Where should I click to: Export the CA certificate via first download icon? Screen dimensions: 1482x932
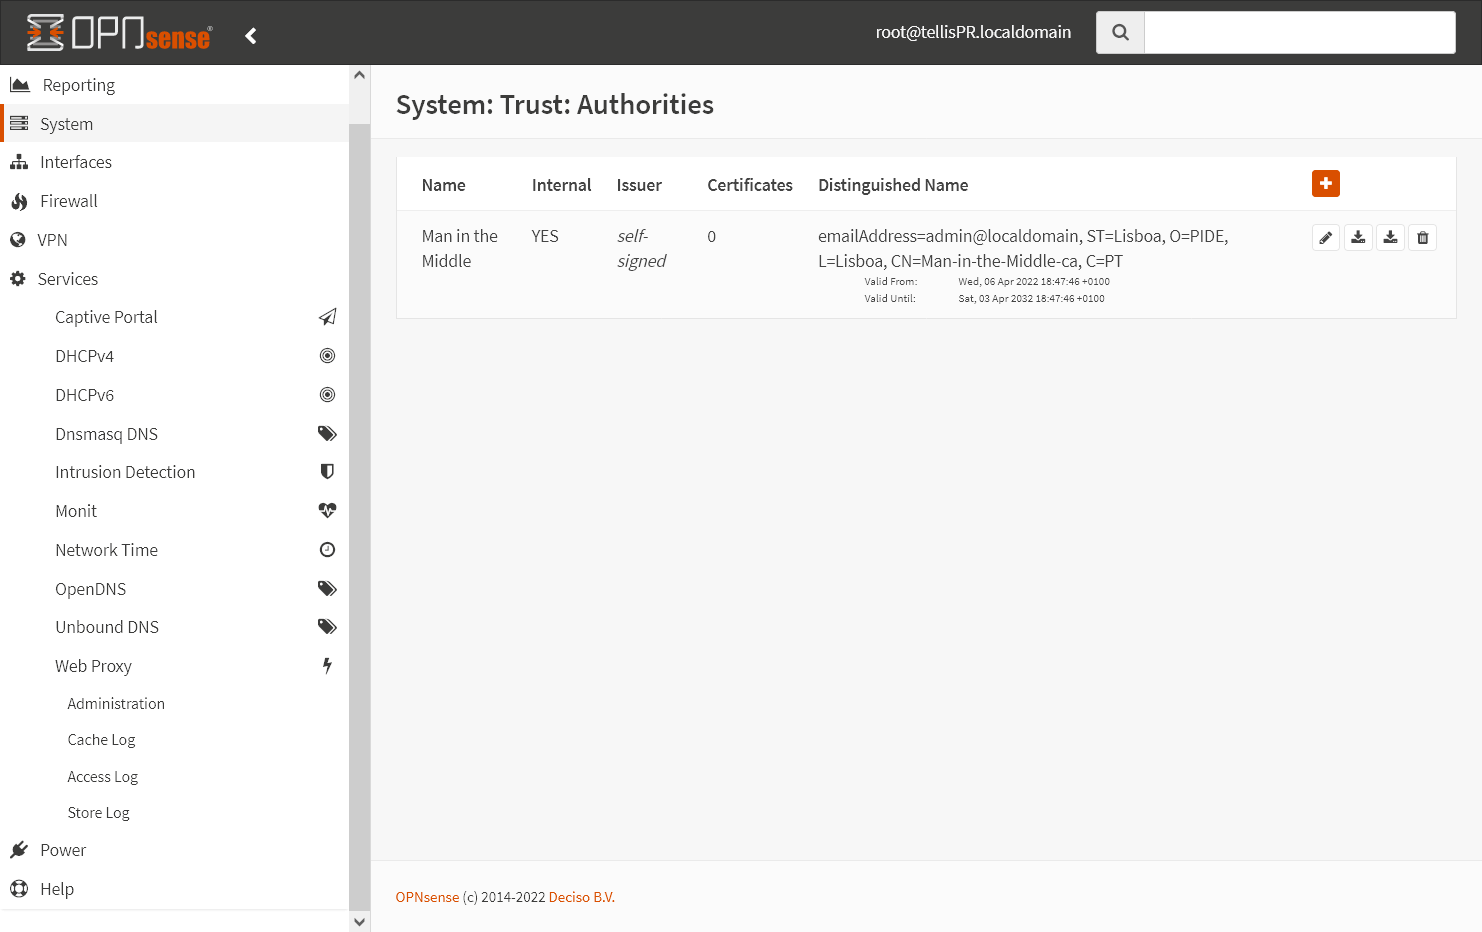[x=1358, y=237]
